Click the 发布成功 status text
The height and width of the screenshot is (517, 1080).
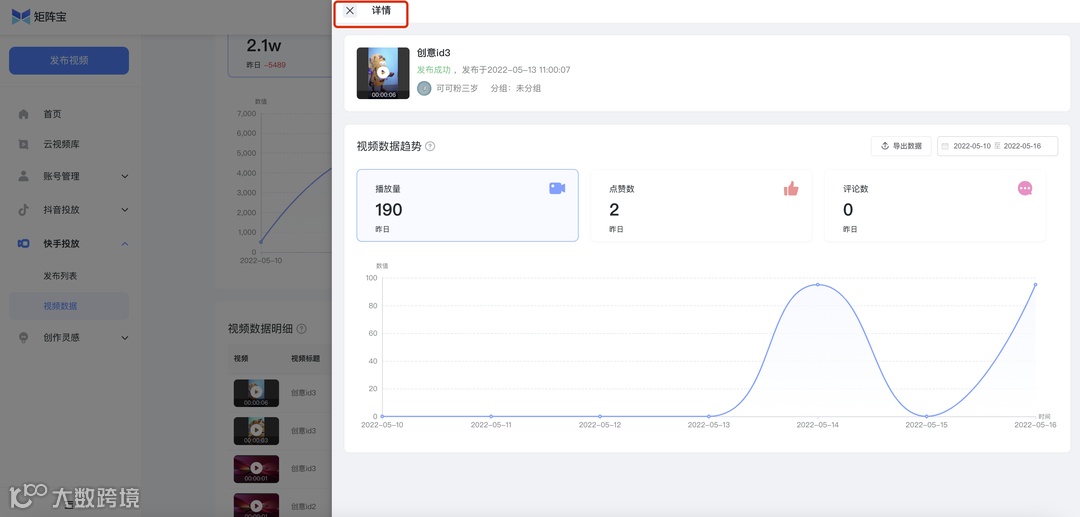434,70
